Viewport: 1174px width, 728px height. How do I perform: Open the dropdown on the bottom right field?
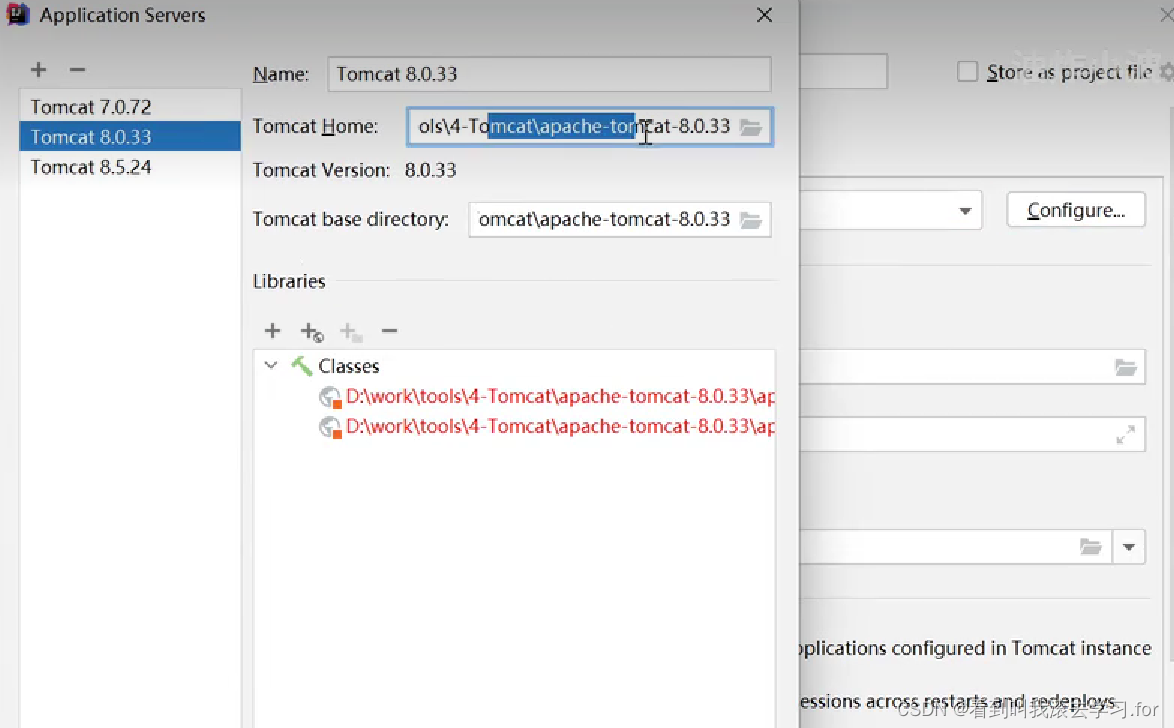(1129, 547)
